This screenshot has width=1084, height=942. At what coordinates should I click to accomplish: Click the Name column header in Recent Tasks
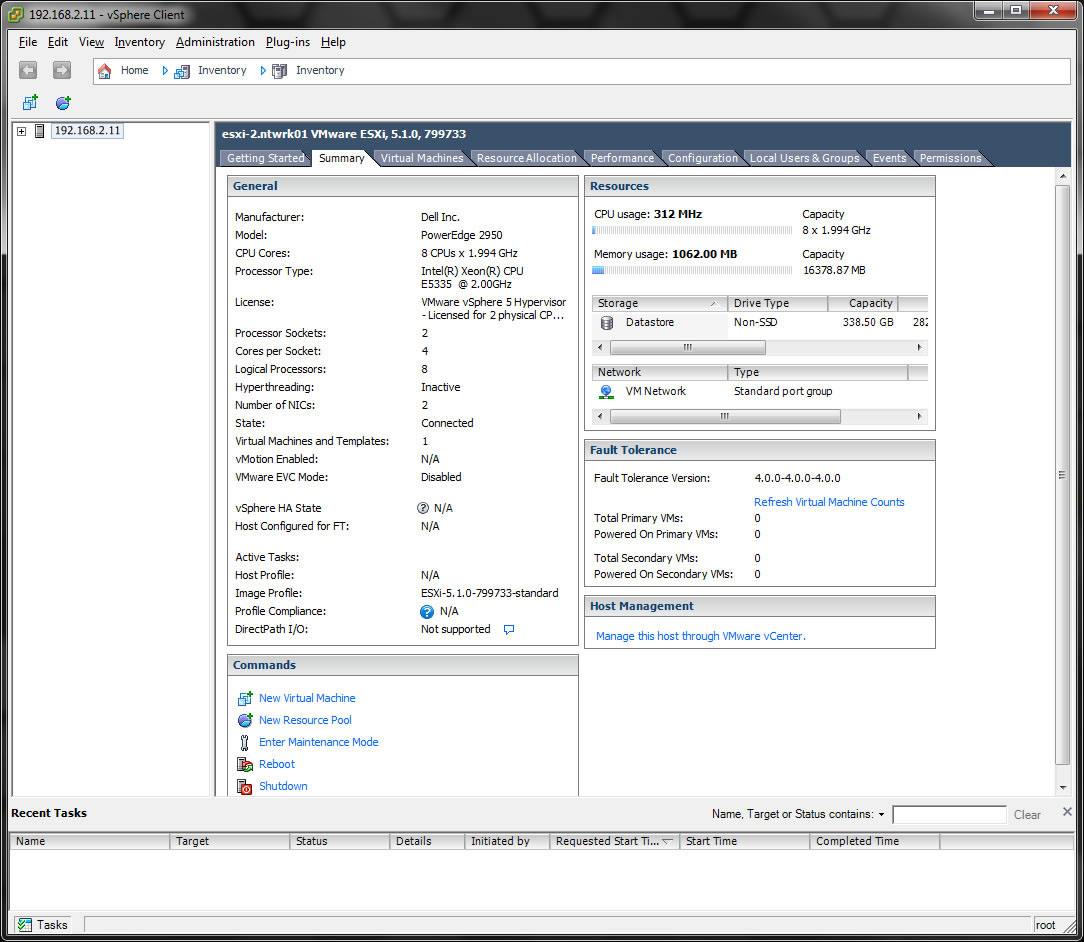[90, 841]
